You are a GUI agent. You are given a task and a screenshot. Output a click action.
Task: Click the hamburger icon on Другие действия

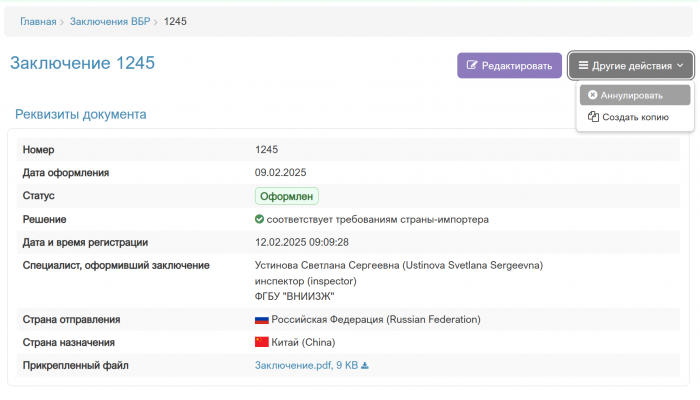click(583, 66)
